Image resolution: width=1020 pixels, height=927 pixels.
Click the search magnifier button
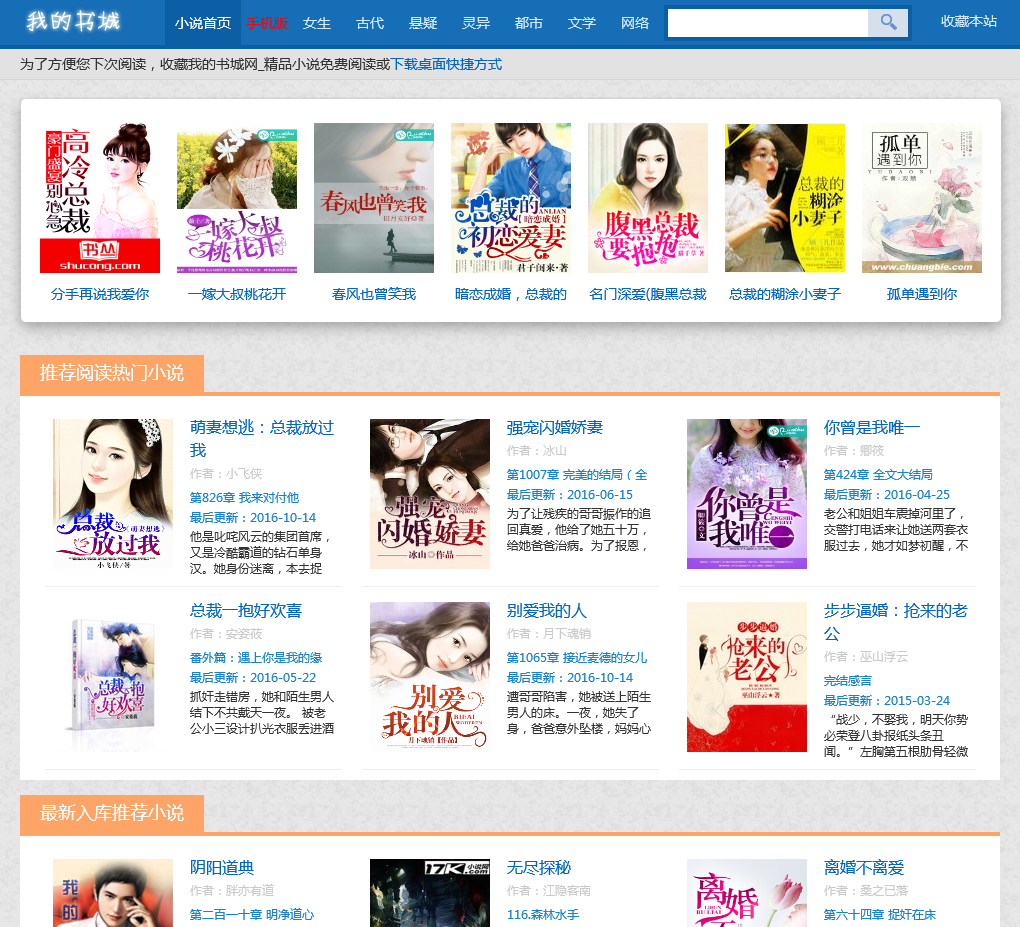click(888, 23)
